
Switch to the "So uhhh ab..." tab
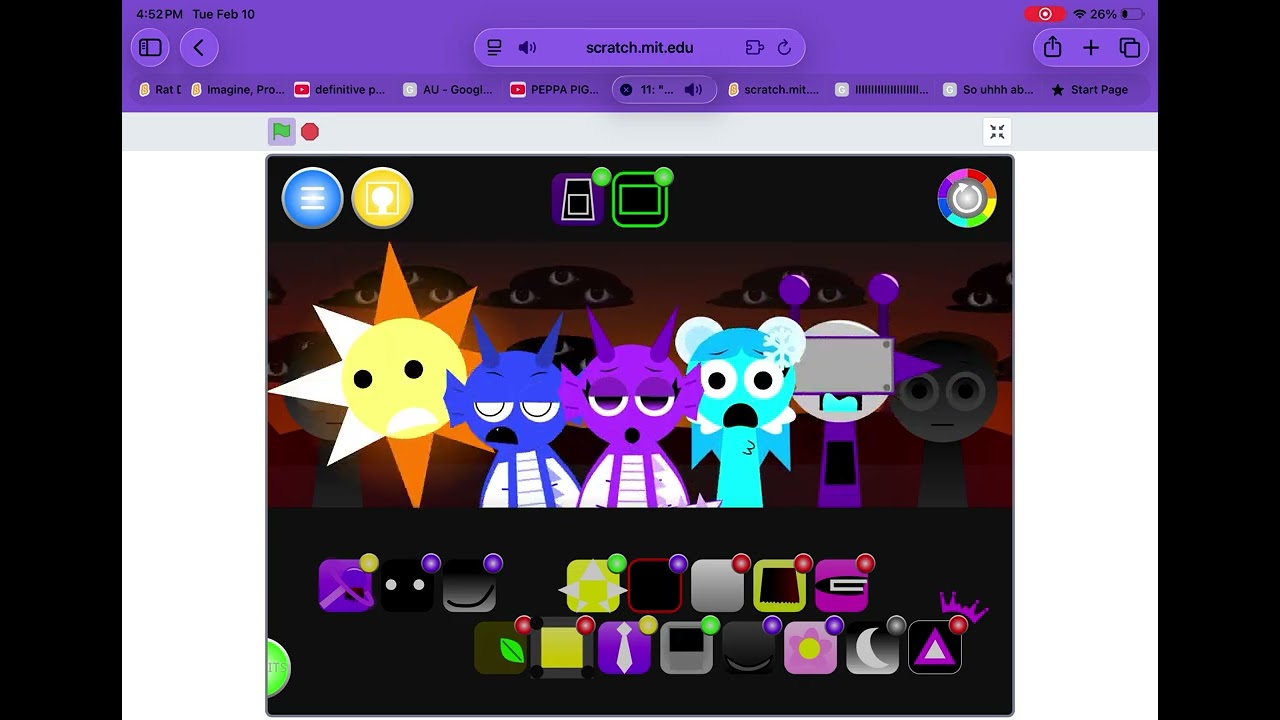[x=989, y=89]
